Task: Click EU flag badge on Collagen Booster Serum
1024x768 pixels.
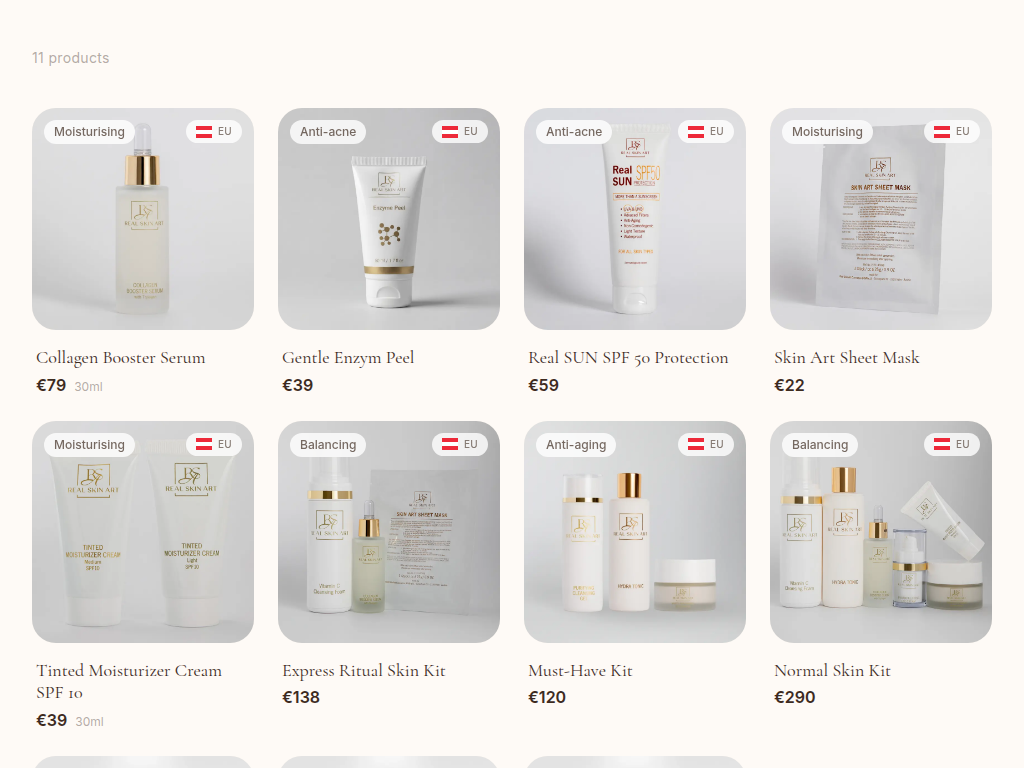Action: pos(214,131)
